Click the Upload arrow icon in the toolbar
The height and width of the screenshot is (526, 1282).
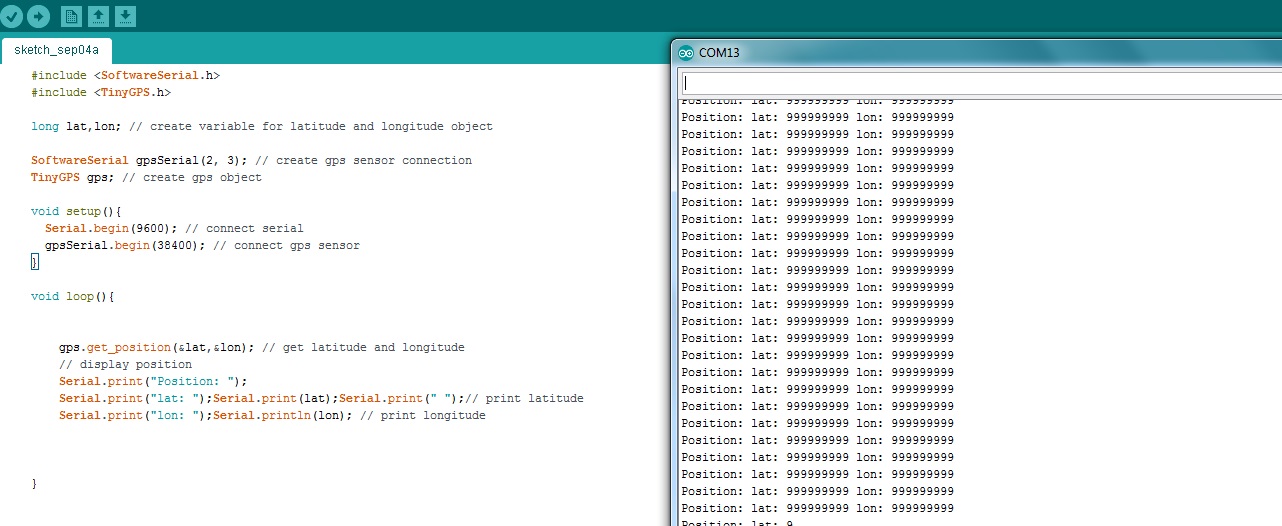point(38,16)
